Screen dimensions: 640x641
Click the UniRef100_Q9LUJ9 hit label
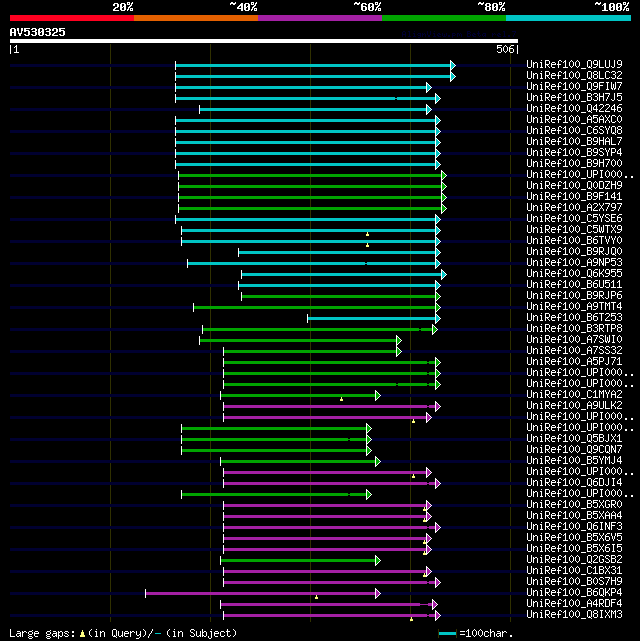(574, 64)
